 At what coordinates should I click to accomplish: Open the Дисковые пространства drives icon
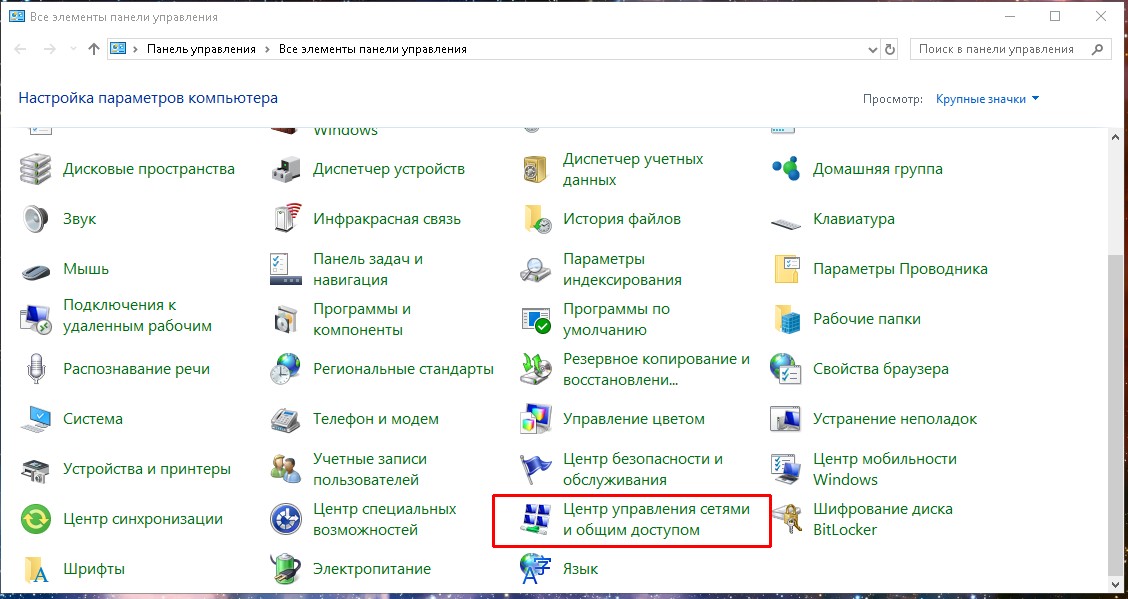point(35,169)
